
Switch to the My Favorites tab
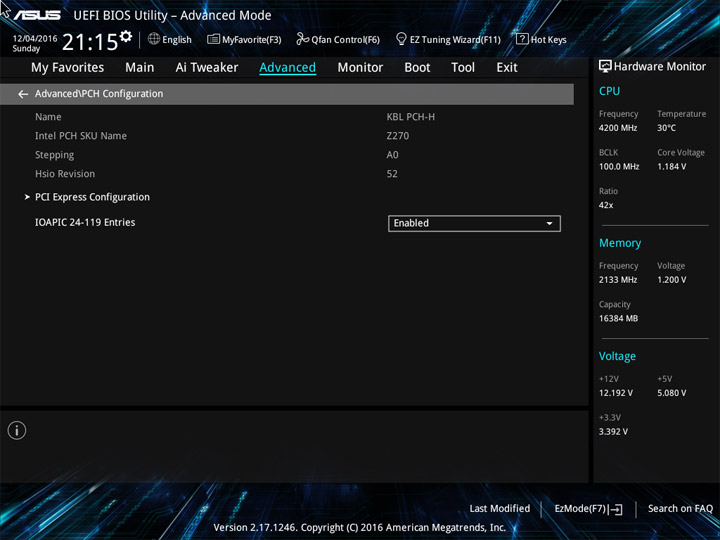68,68
